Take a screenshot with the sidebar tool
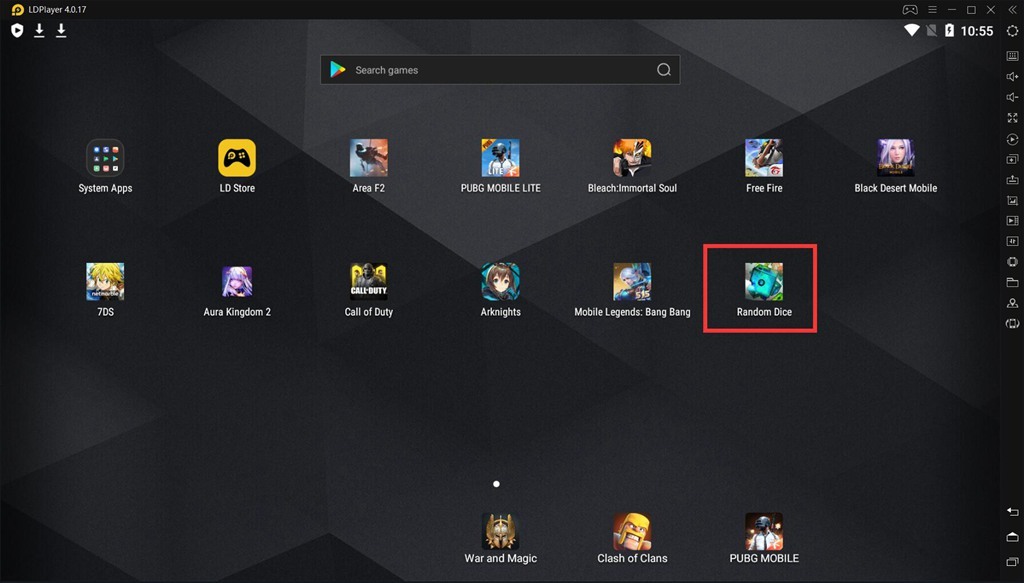This screenshot has width=1024, height=583. pos(1012,200)
